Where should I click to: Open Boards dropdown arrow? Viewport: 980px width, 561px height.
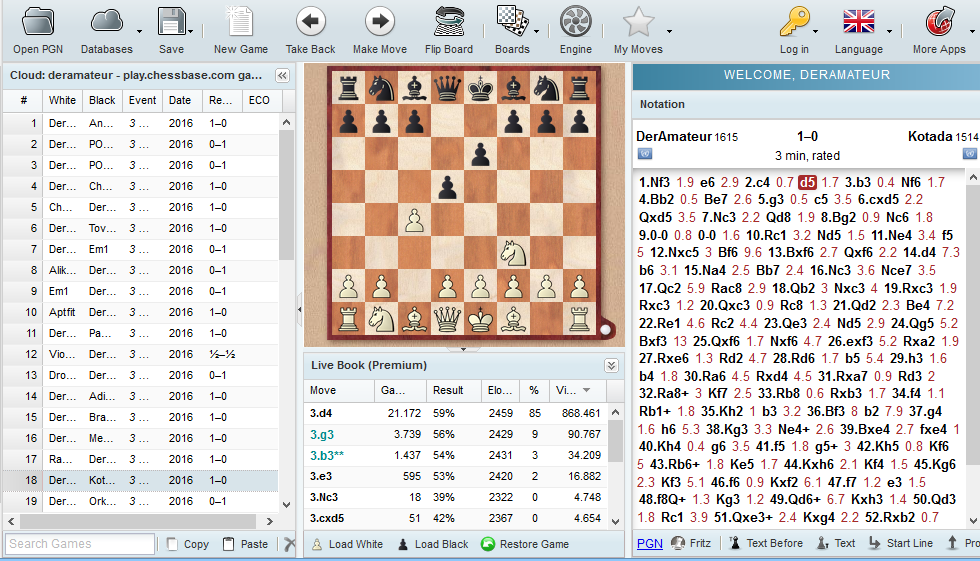coord(536,31)
